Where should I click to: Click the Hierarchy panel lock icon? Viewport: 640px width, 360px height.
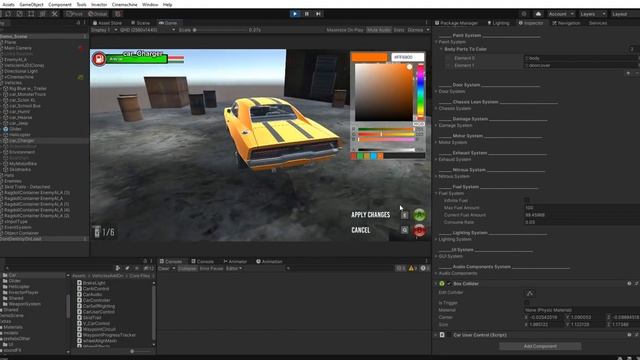(78, 23)
